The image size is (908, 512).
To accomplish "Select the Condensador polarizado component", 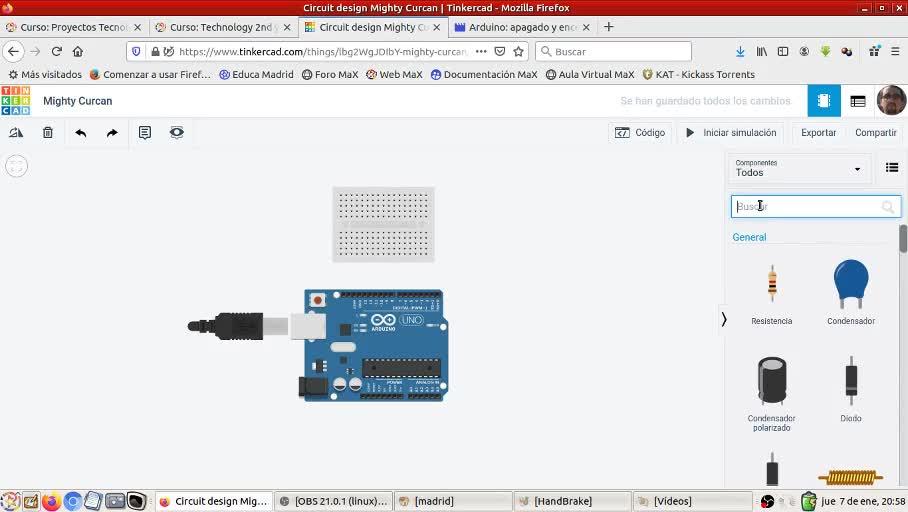I will tap(771, 394).
